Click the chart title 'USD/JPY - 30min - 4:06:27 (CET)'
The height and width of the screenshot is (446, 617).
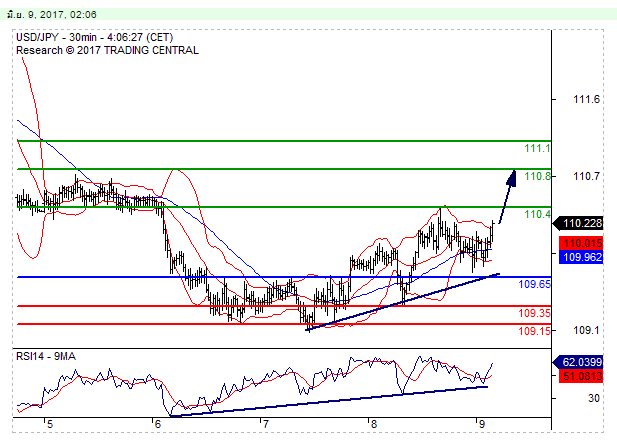[x=94, y=37]
